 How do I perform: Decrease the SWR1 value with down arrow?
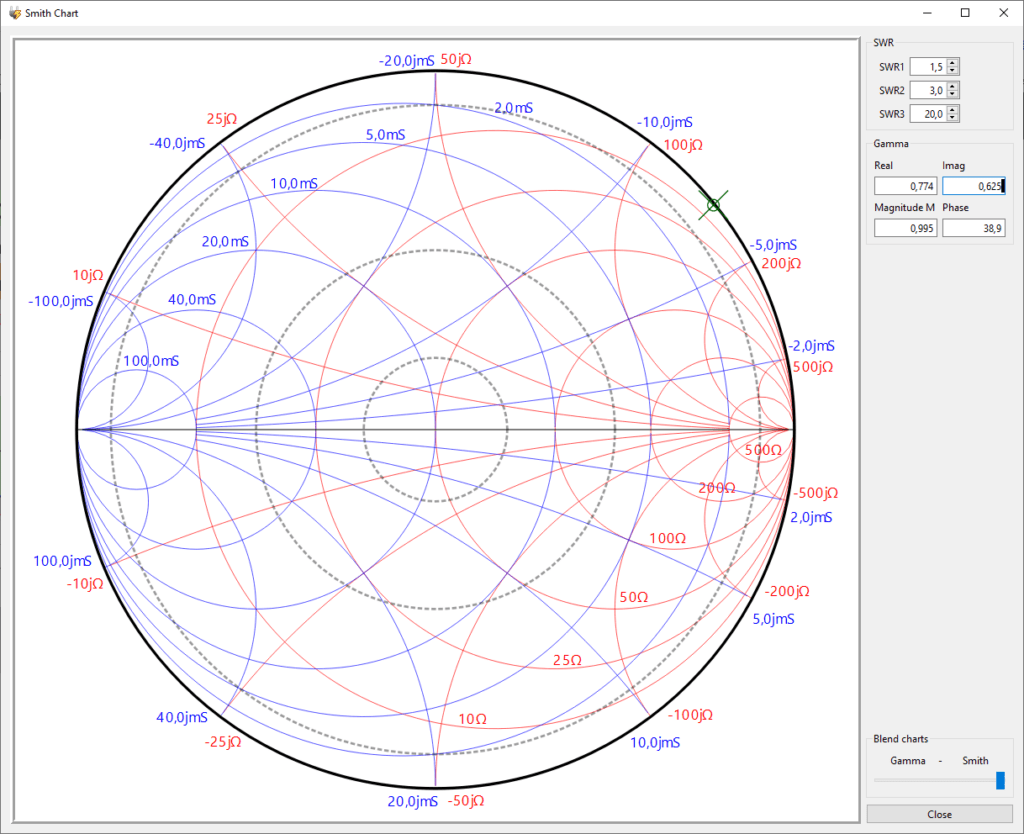[x=953, y=71]
